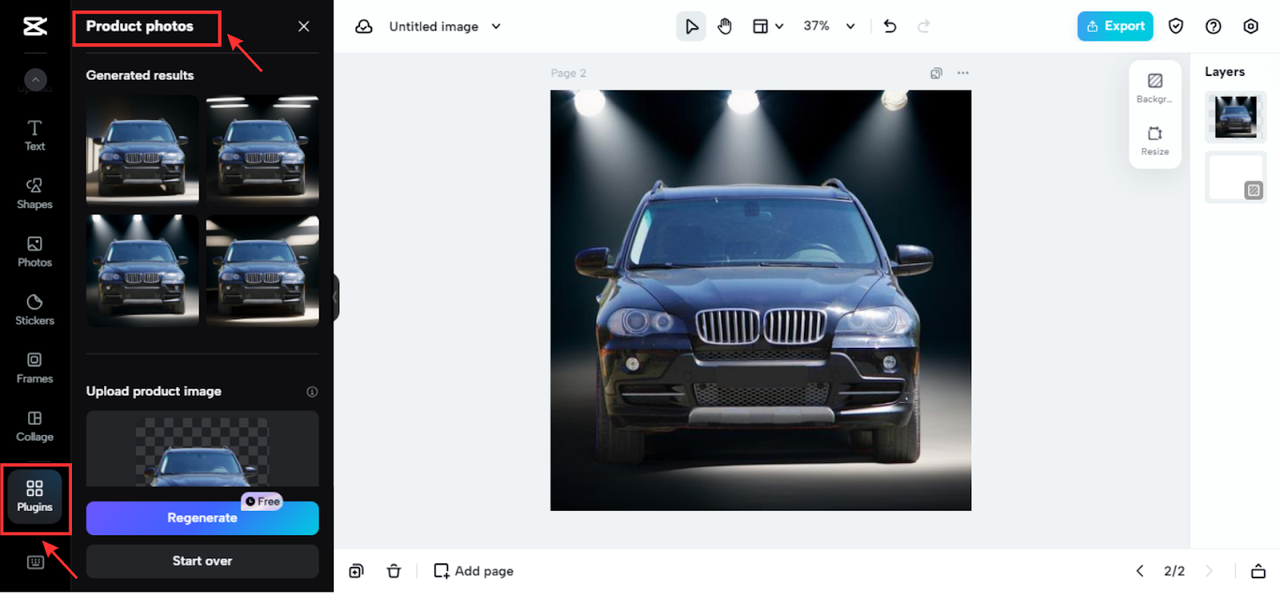Click the Layers panel heading
This screenshot has width=1280, height=595.
1225,72
